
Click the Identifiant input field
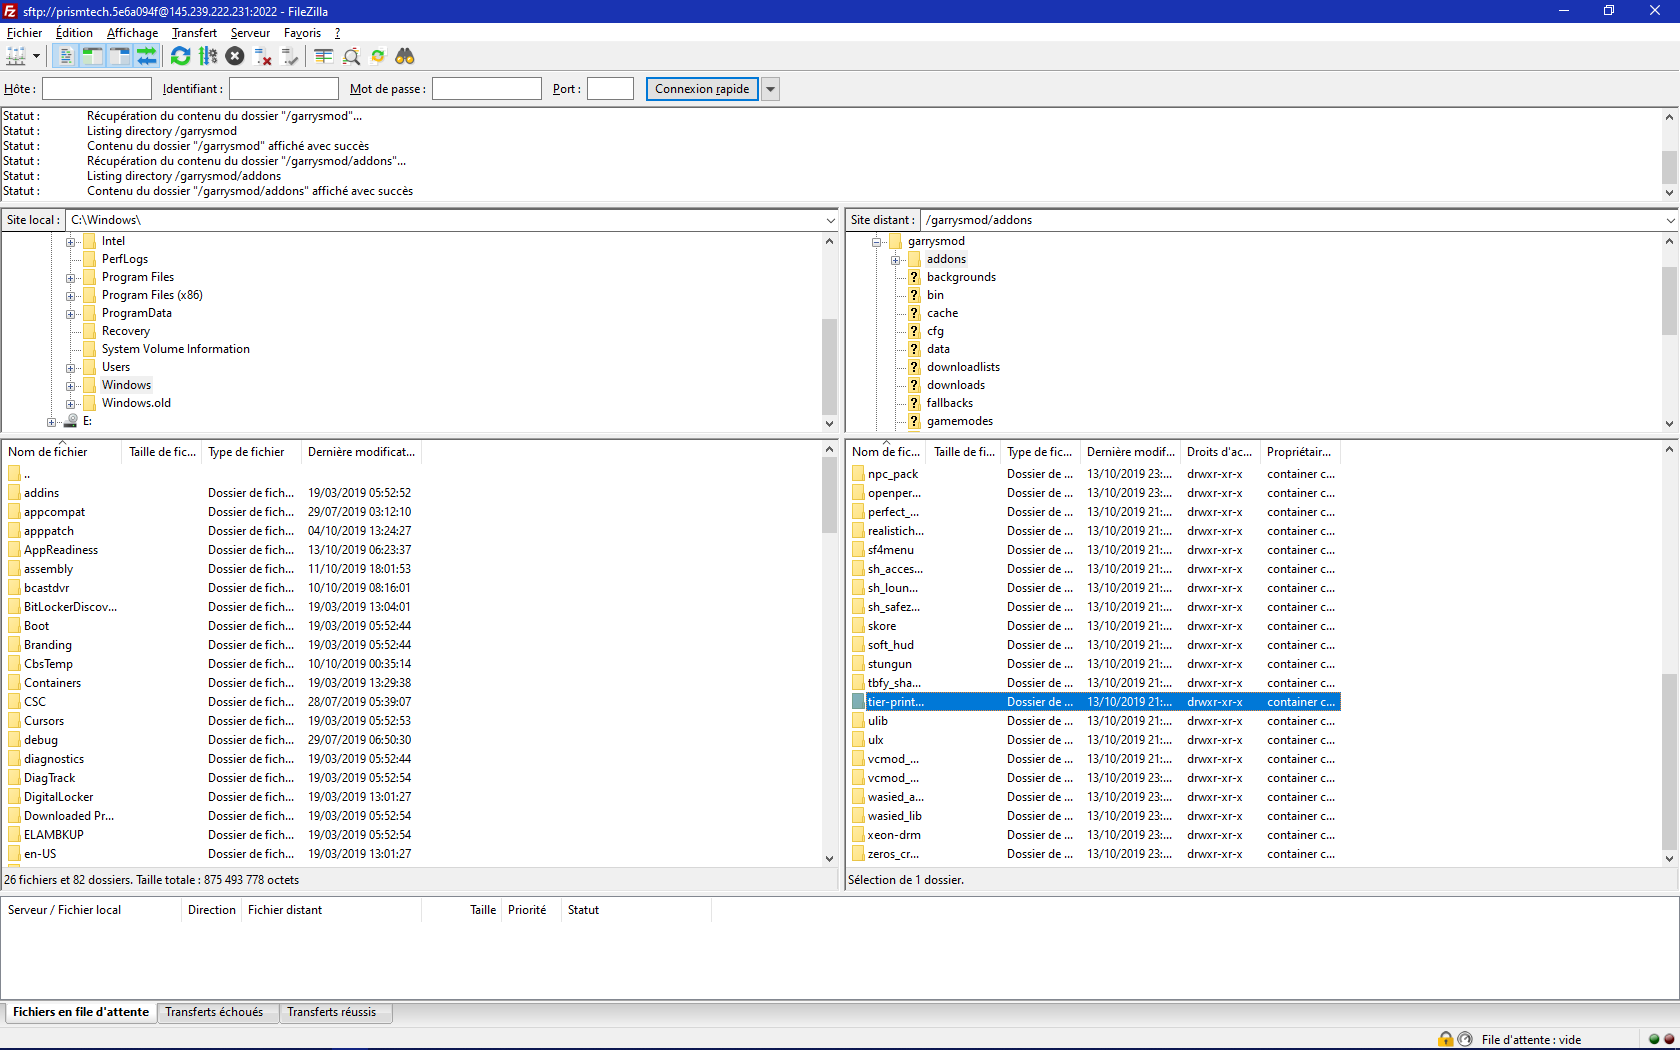point(284,89)
